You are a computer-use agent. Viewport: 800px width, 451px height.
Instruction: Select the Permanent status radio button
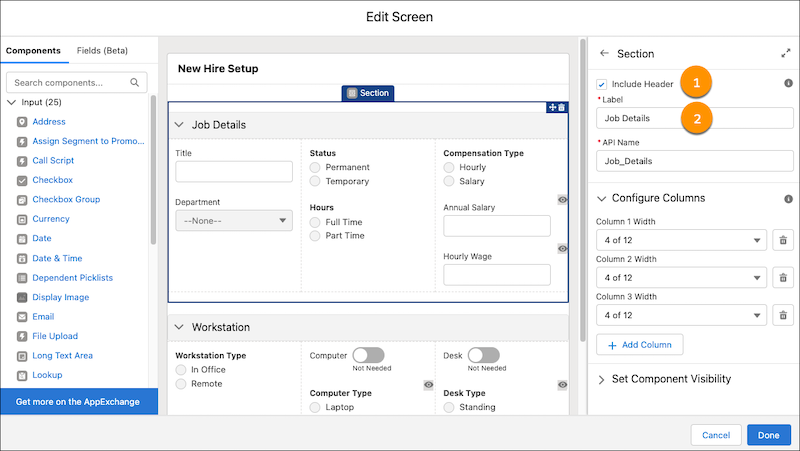pos(316,167)
